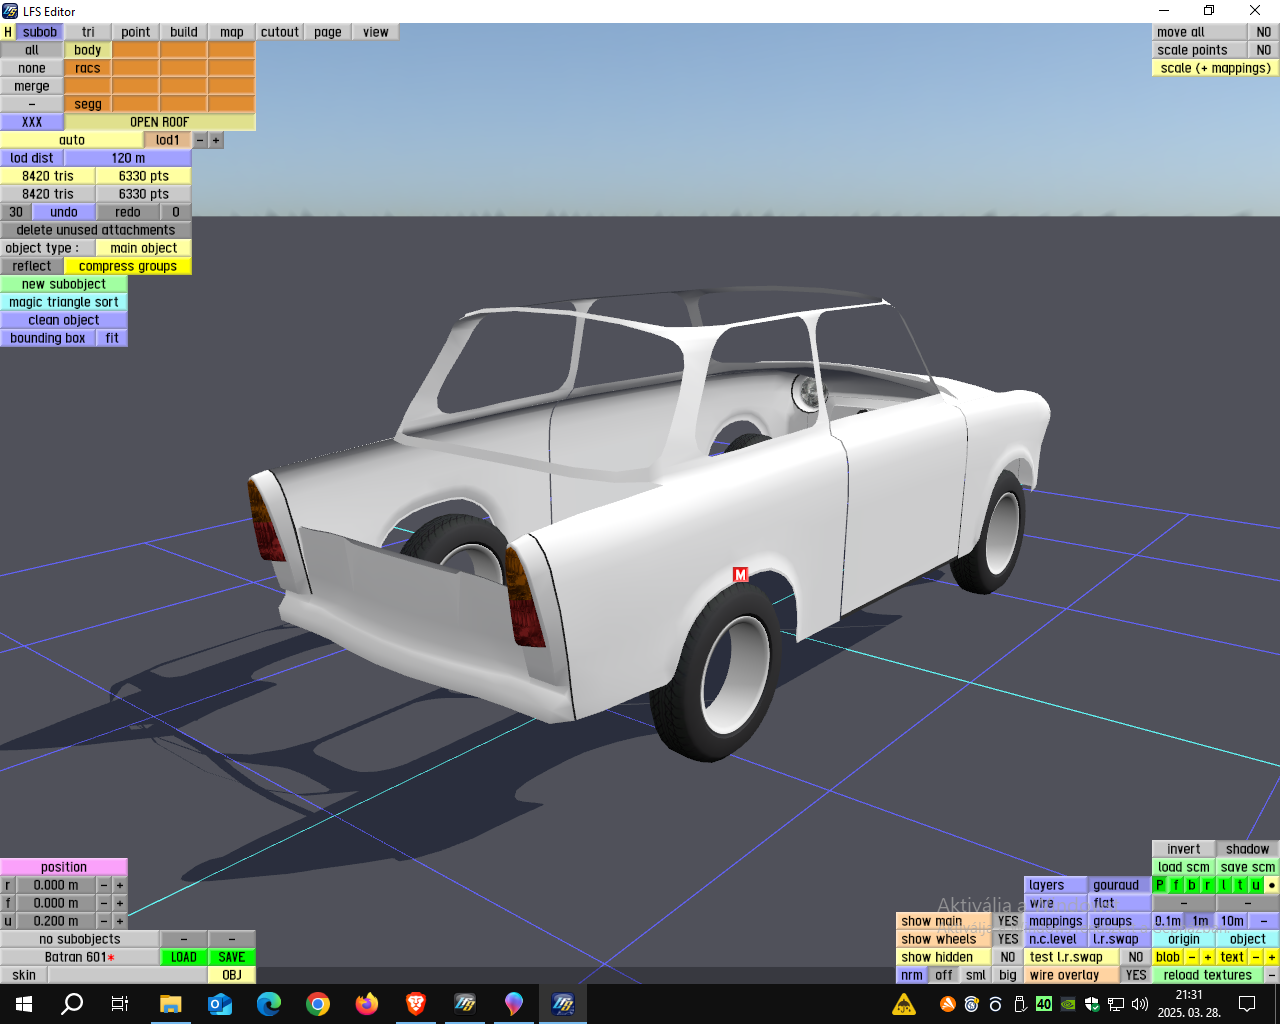
Task: Select the green r view button
Action: 1208,885
